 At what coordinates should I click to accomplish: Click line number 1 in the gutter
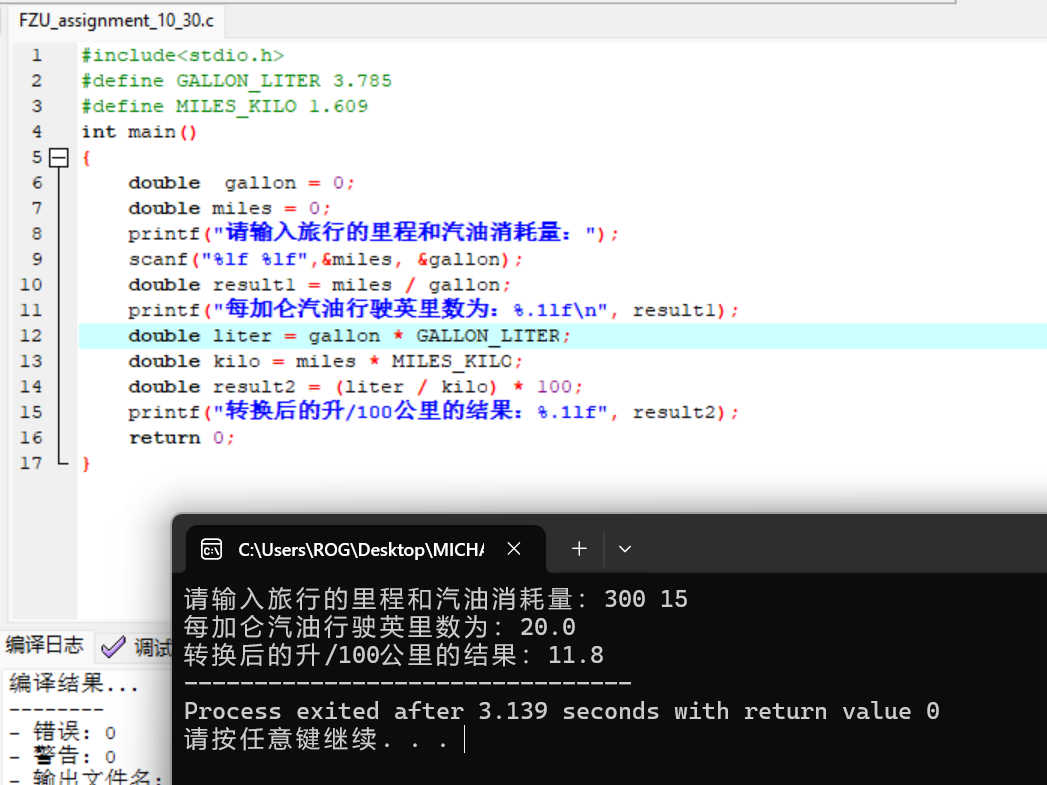pyautogui.click(x=37, y=55)
